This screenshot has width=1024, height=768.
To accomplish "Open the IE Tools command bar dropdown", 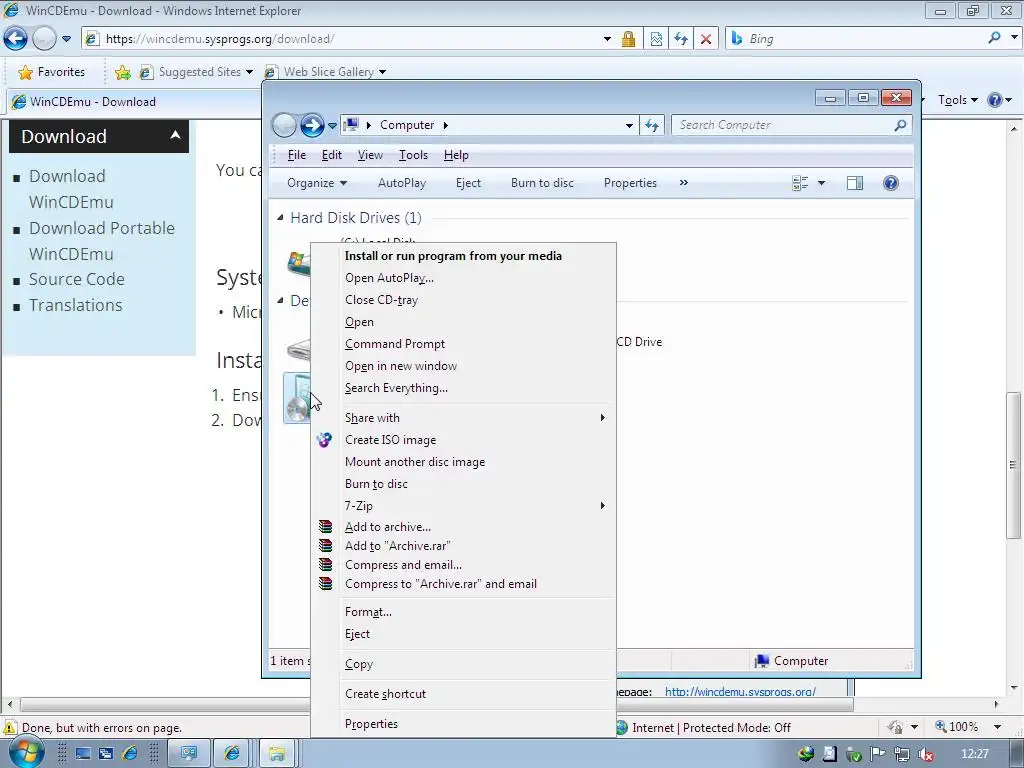I will coord(957,100).
